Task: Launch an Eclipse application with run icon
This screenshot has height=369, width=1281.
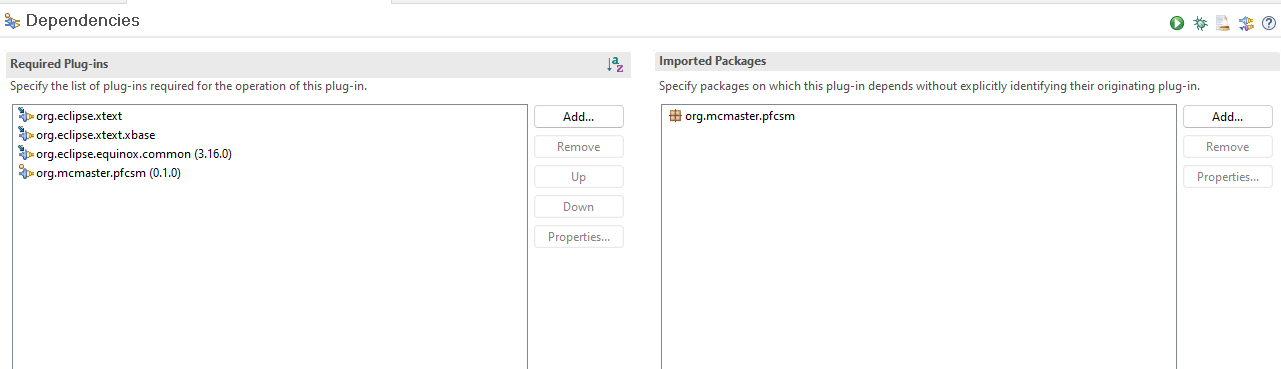Action: 1177,23
